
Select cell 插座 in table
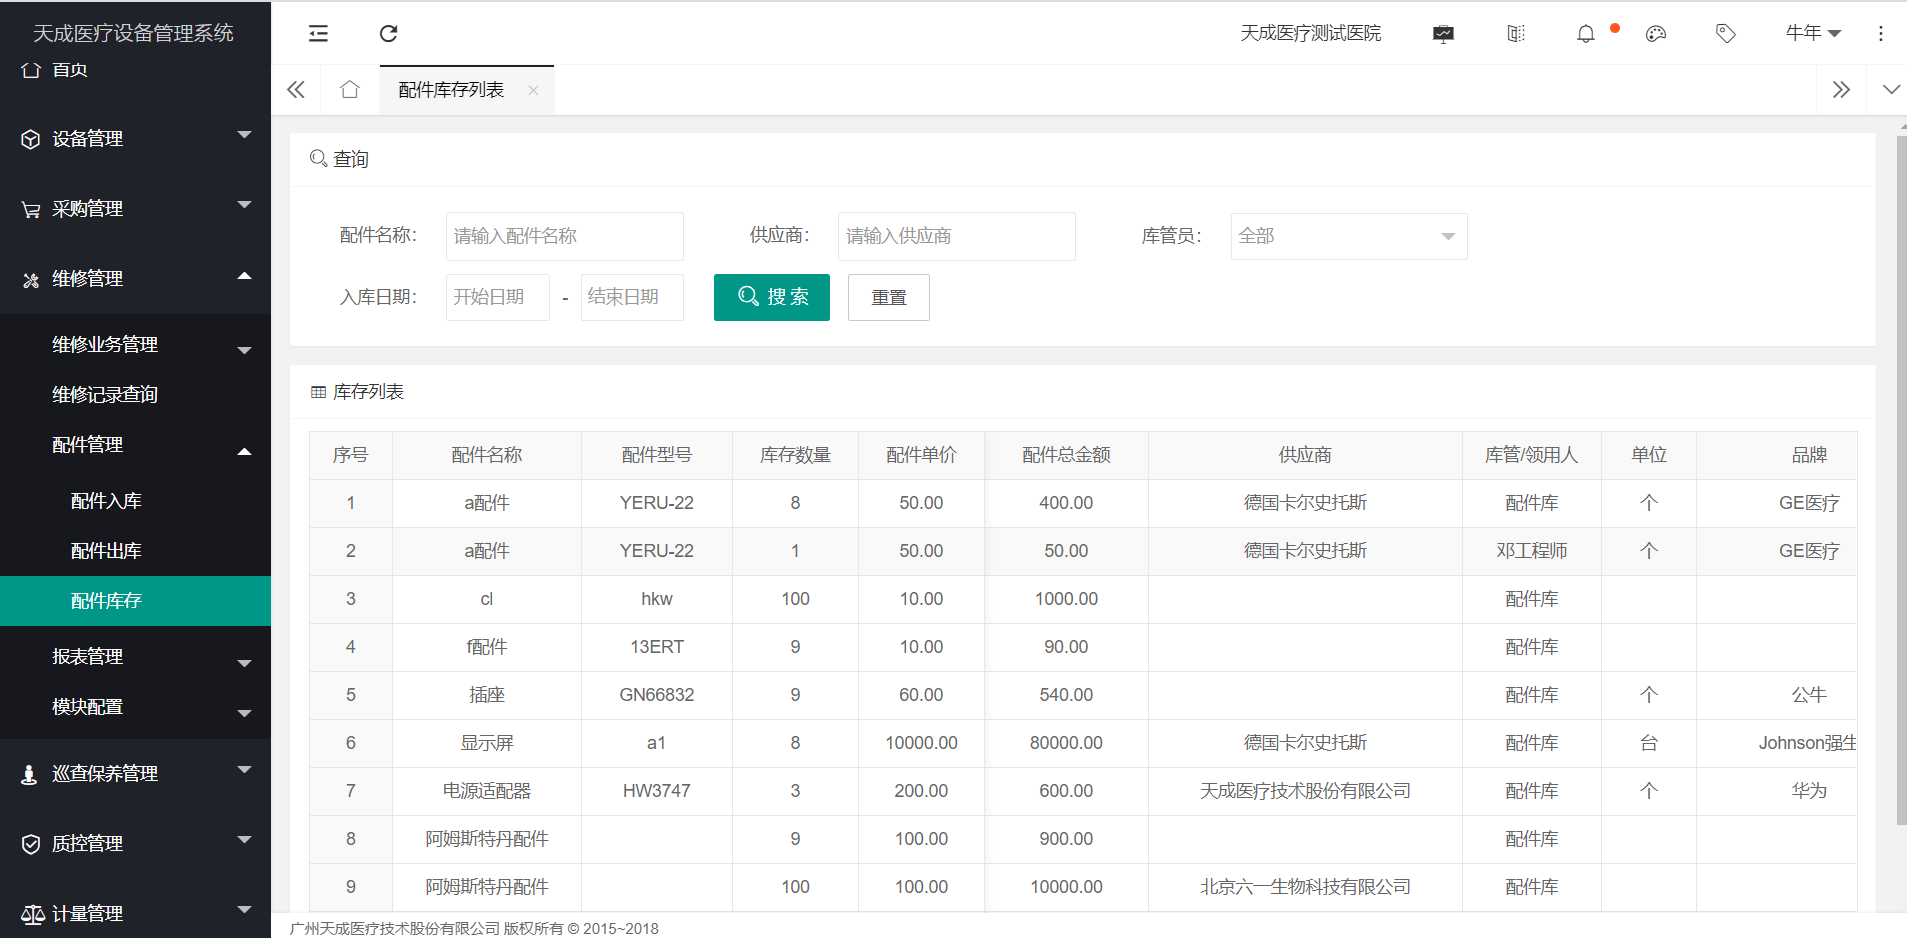point(487,695)
